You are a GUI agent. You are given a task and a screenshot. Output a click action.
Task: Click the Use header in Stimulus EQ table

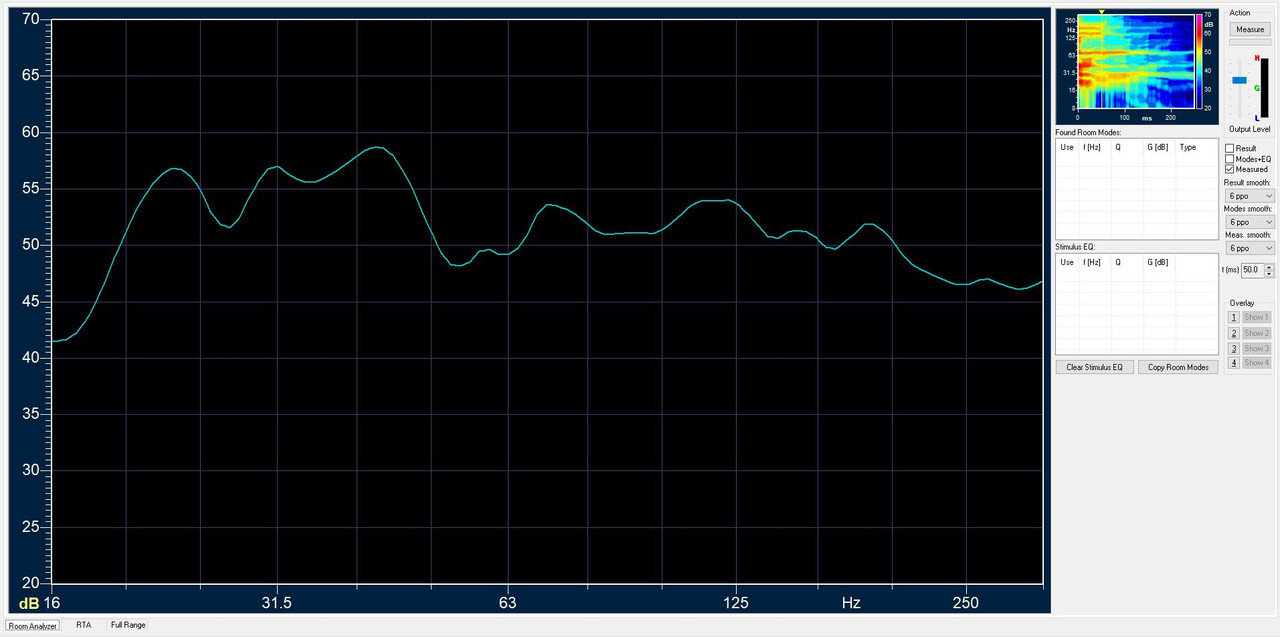click(1067, 262)
